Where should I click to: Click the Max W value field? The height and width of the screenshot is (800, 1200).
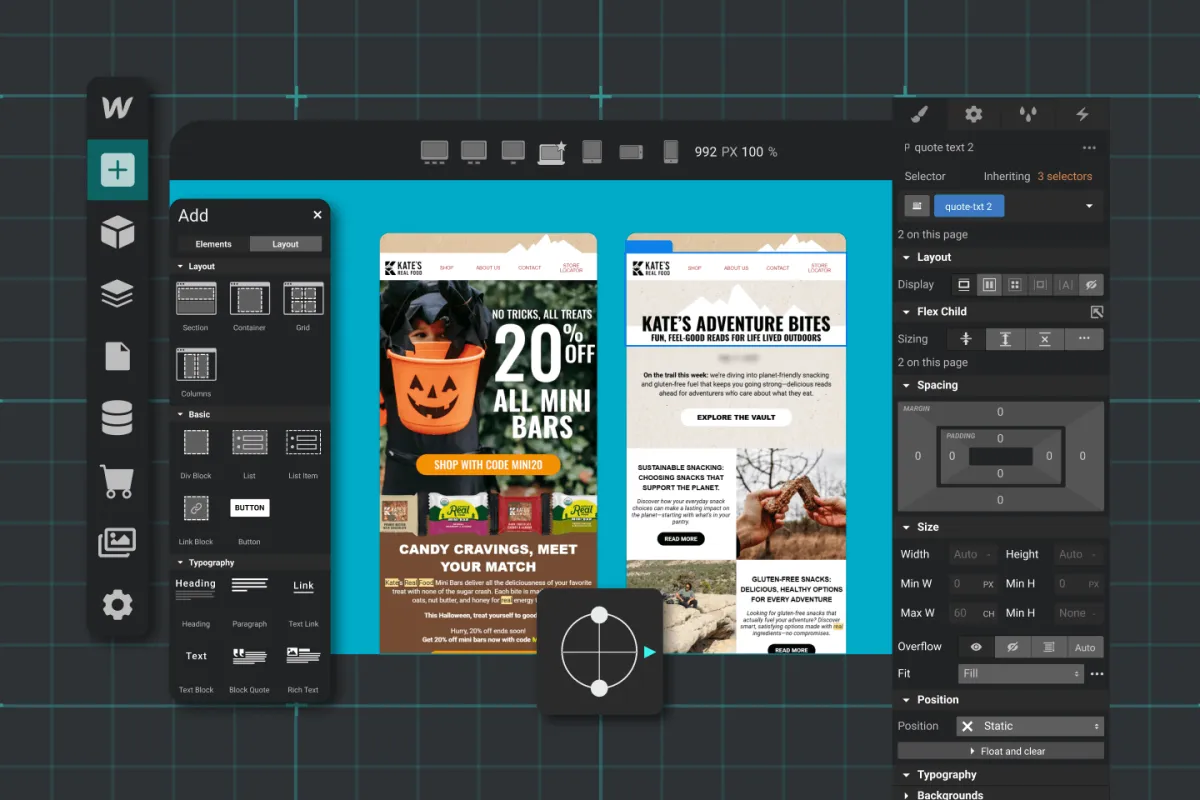(972, 613)
